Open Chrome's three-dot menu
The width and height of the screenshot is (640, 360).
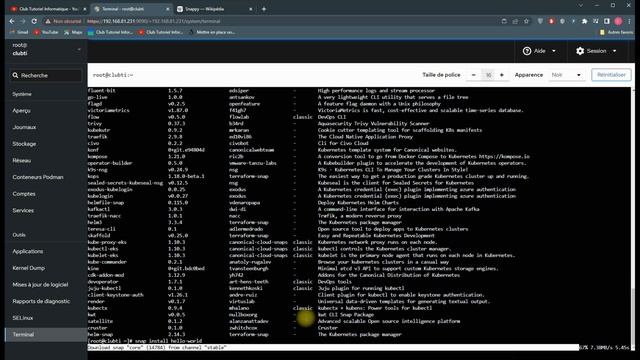tap(630, 21)
